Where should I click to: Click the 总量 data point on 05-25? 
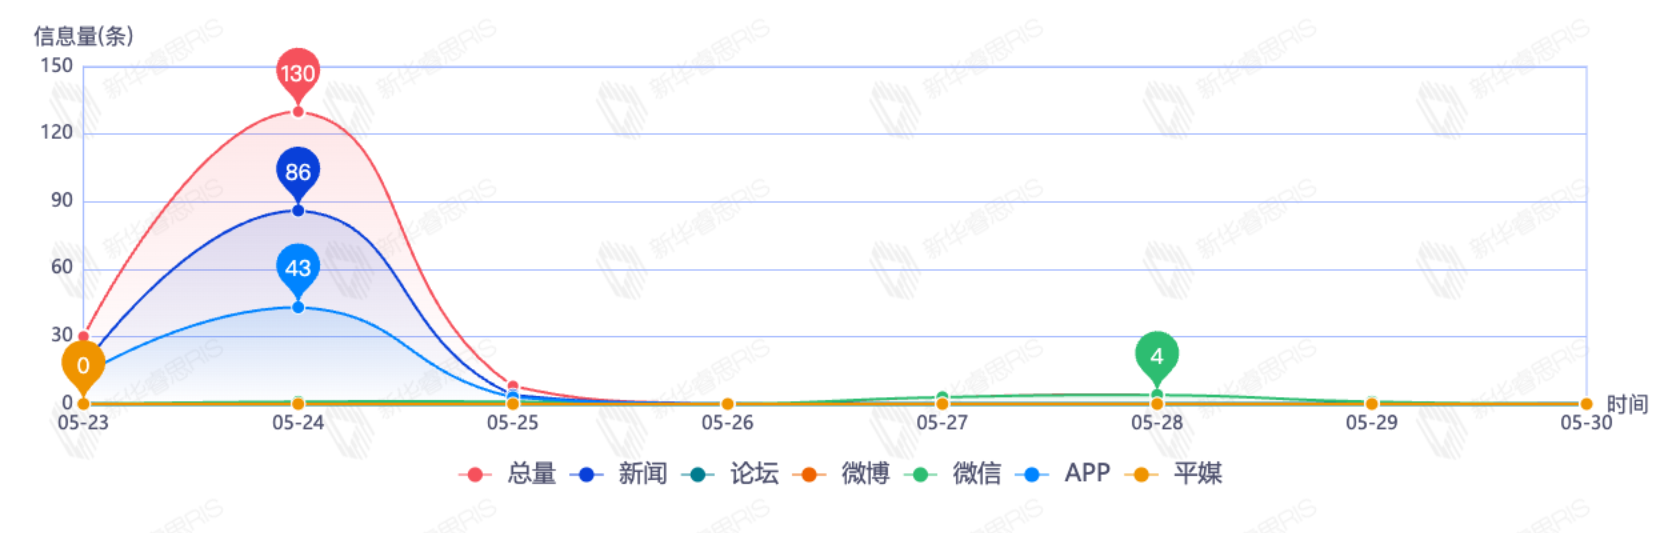(513, 386)
